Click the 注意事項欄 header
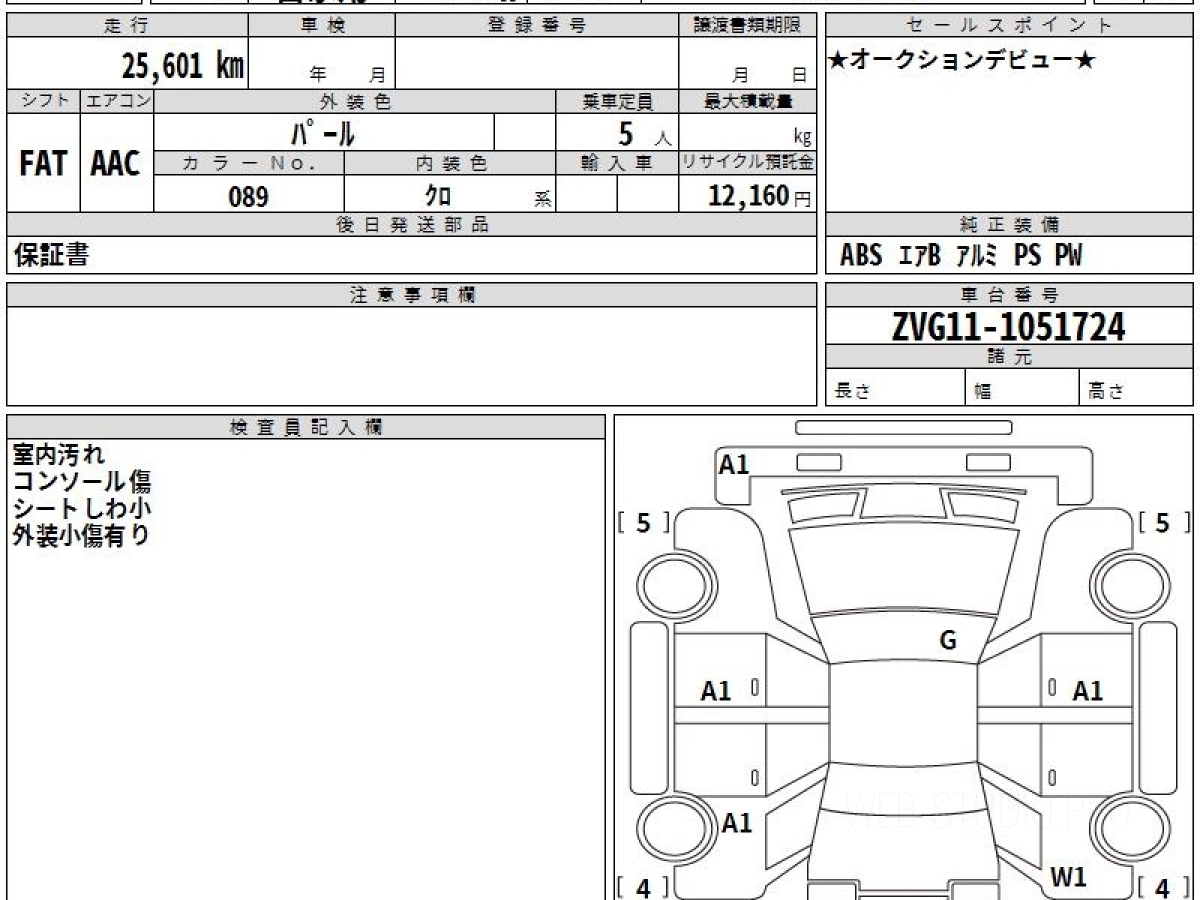 tap(412, 295)
